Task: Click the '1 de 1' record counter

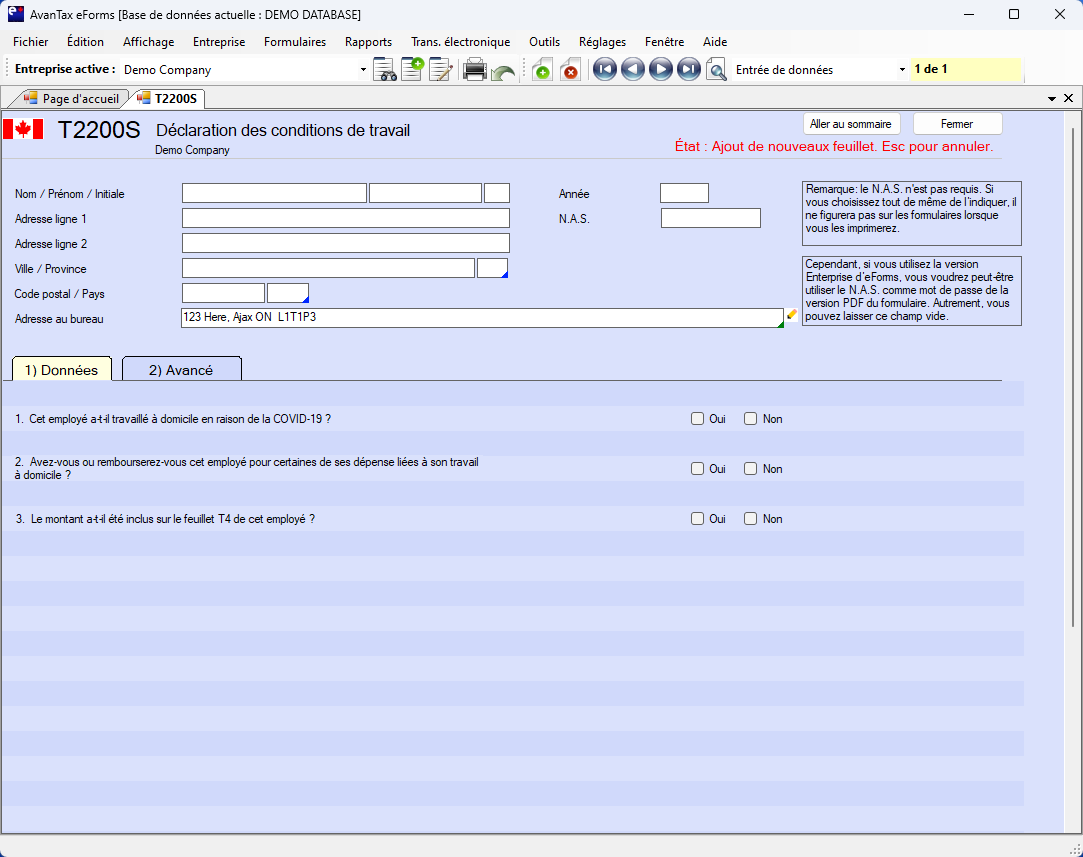Action: coord(966,69)
